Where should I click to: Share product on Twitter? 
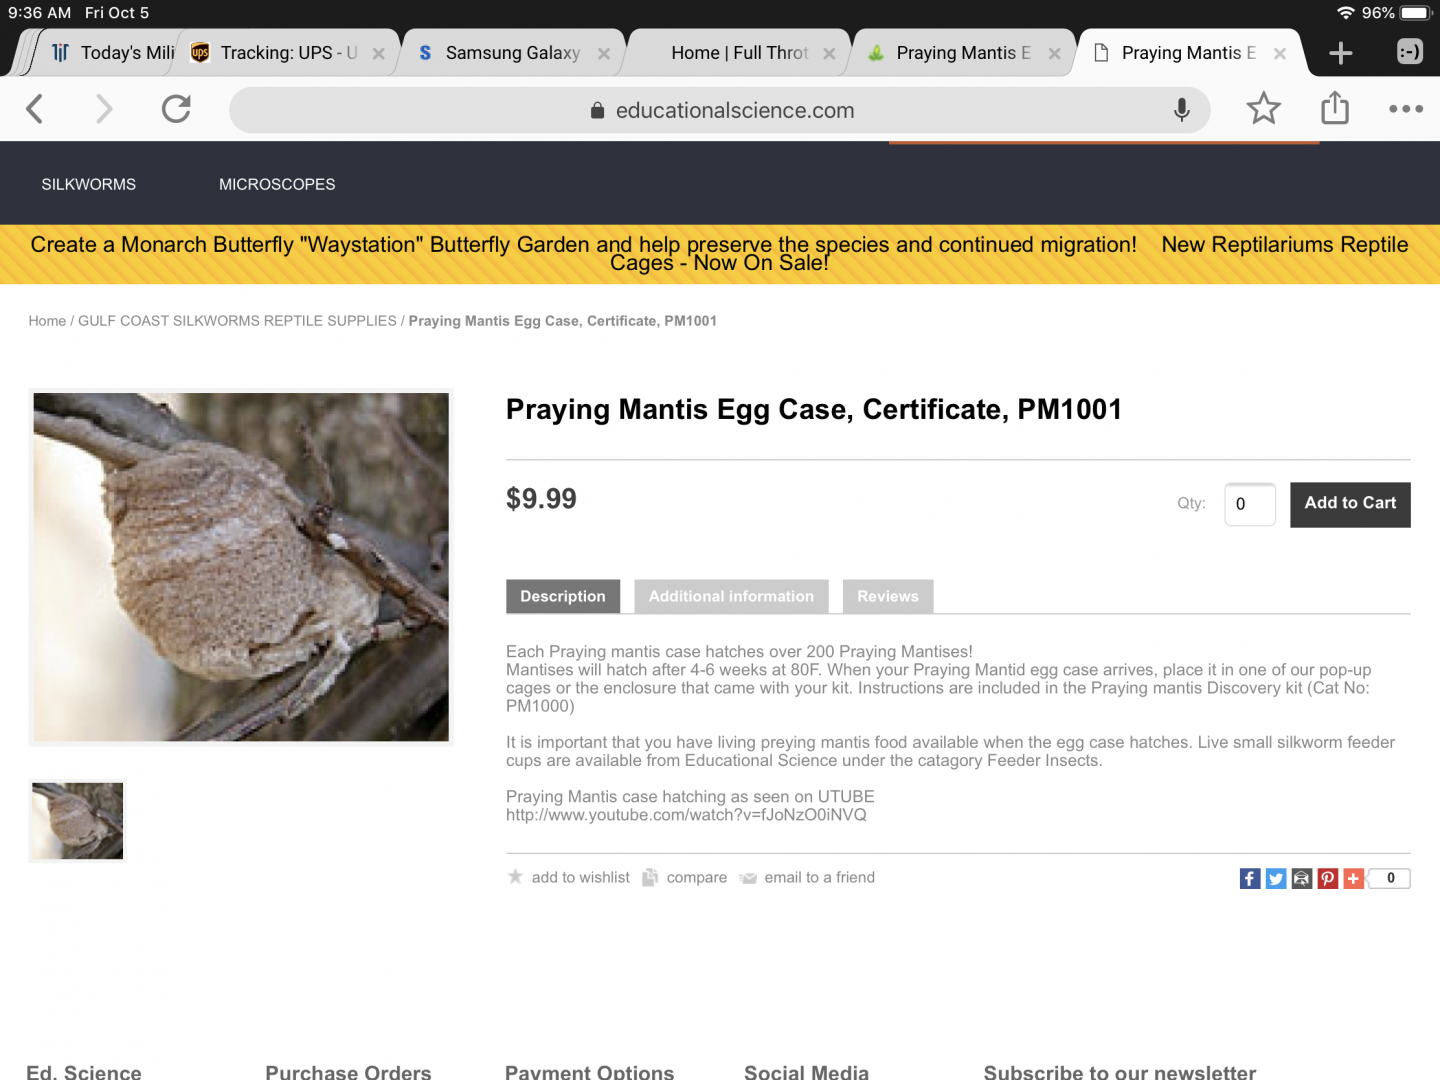pos(1276,878)
